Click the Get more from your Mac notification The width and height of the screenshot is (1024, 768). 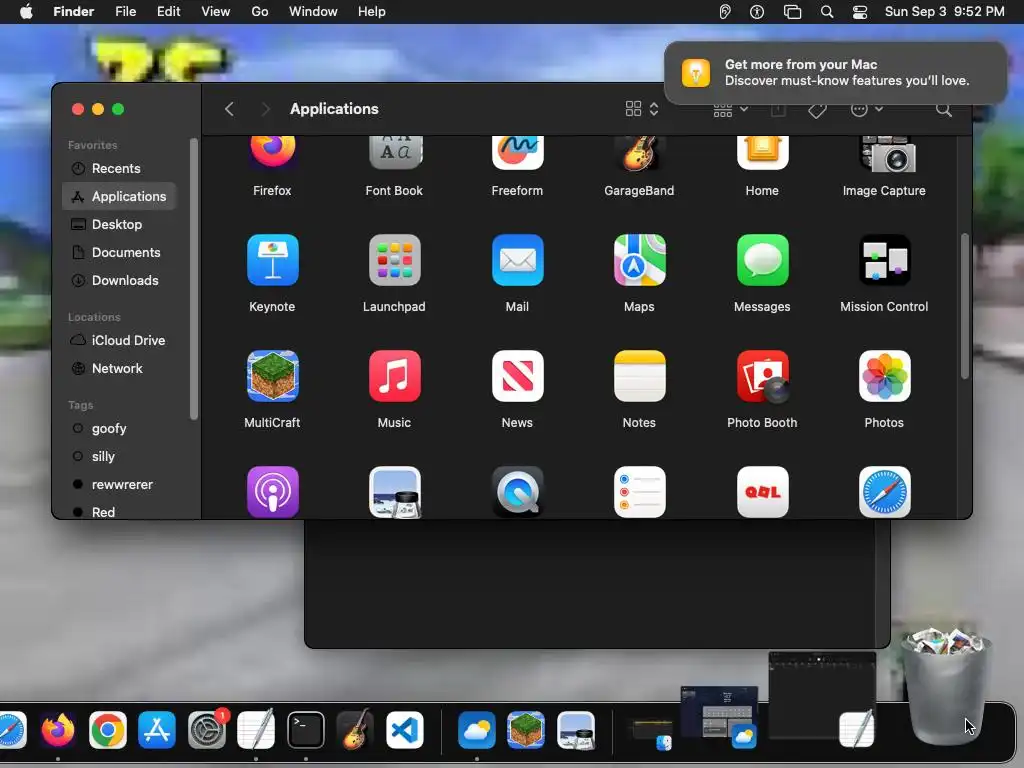click(836, 72)
